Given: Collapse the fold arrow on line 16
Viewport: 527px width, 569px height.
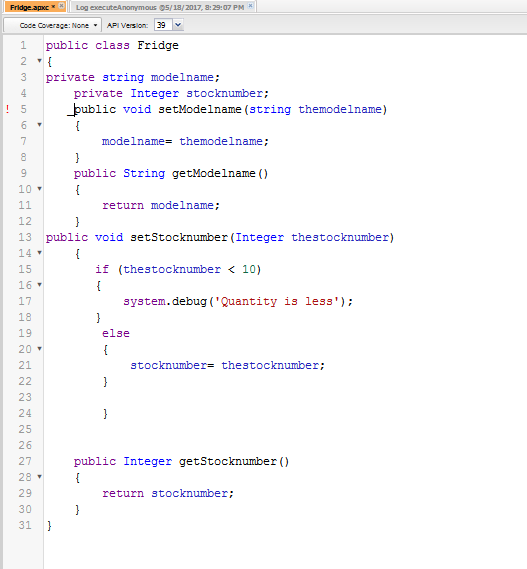Looking at the screenshot, I should coord(40,285).
